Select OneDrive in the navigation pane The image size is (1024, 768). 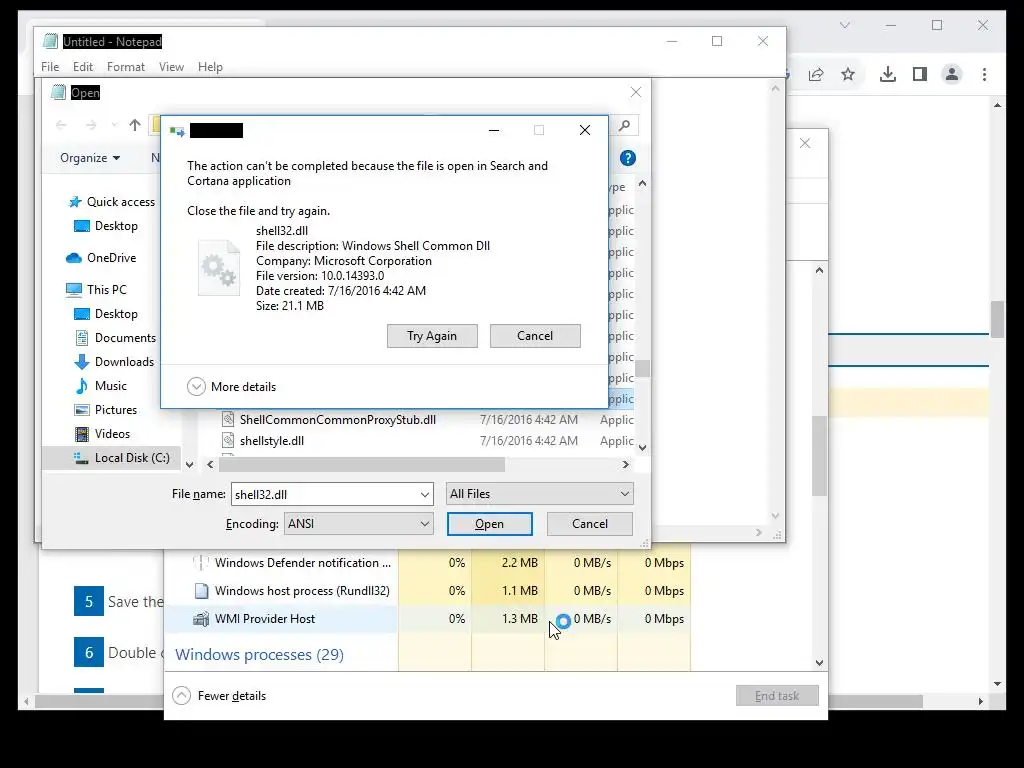pyautogui.click(x=101, y=258)
